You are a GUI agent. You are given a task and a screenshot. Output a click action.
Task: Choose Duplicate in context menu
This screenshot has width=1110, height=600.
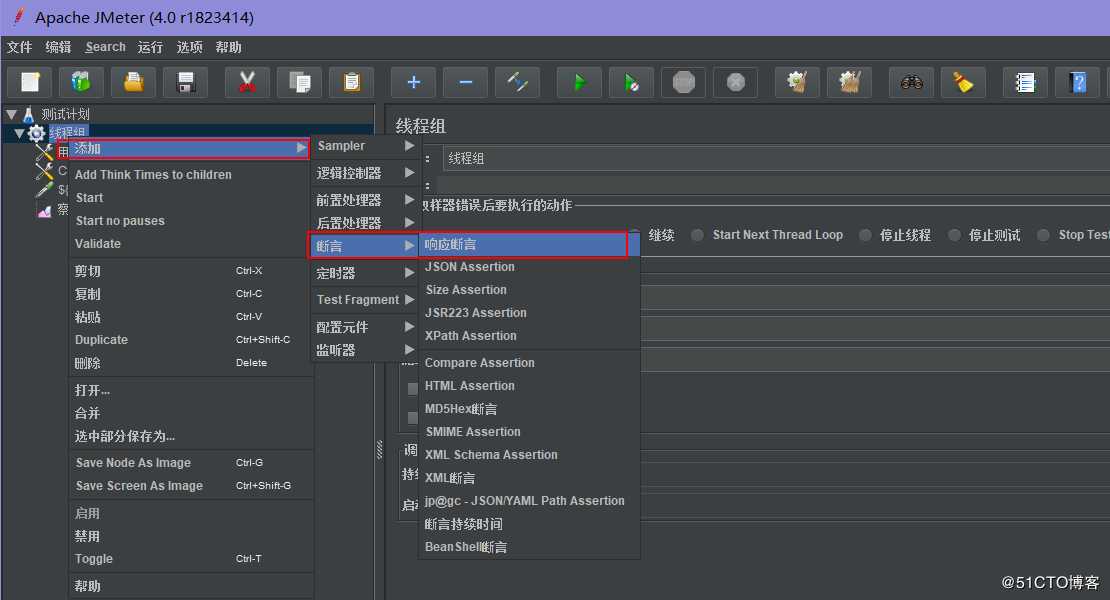pos(191,340)
